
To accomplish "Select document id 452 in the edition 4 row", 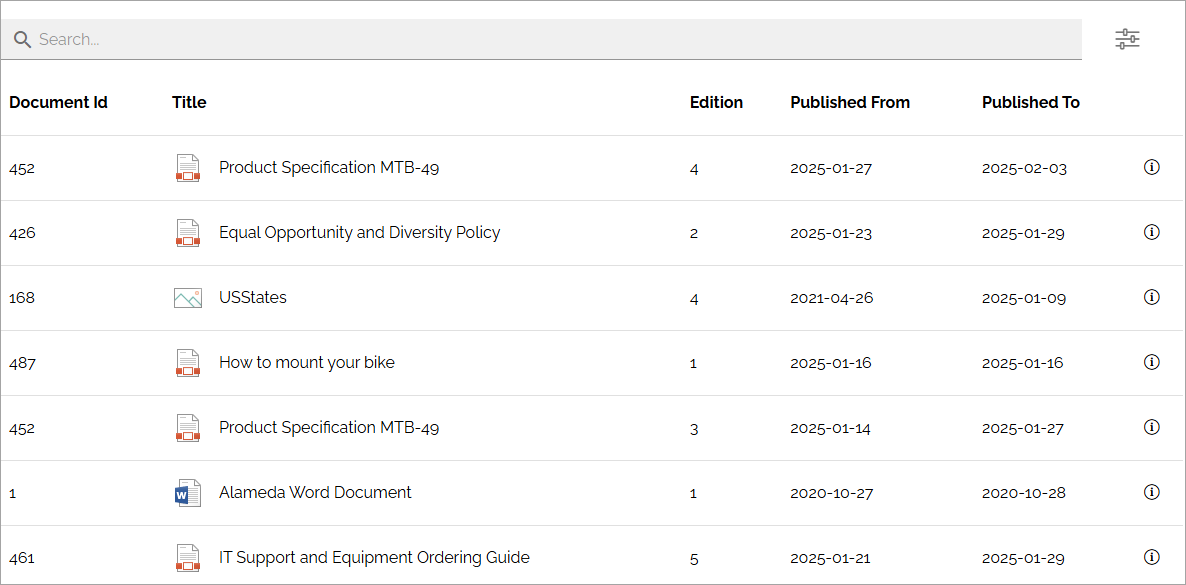I will pyautogui.click(x=22, y=168).
